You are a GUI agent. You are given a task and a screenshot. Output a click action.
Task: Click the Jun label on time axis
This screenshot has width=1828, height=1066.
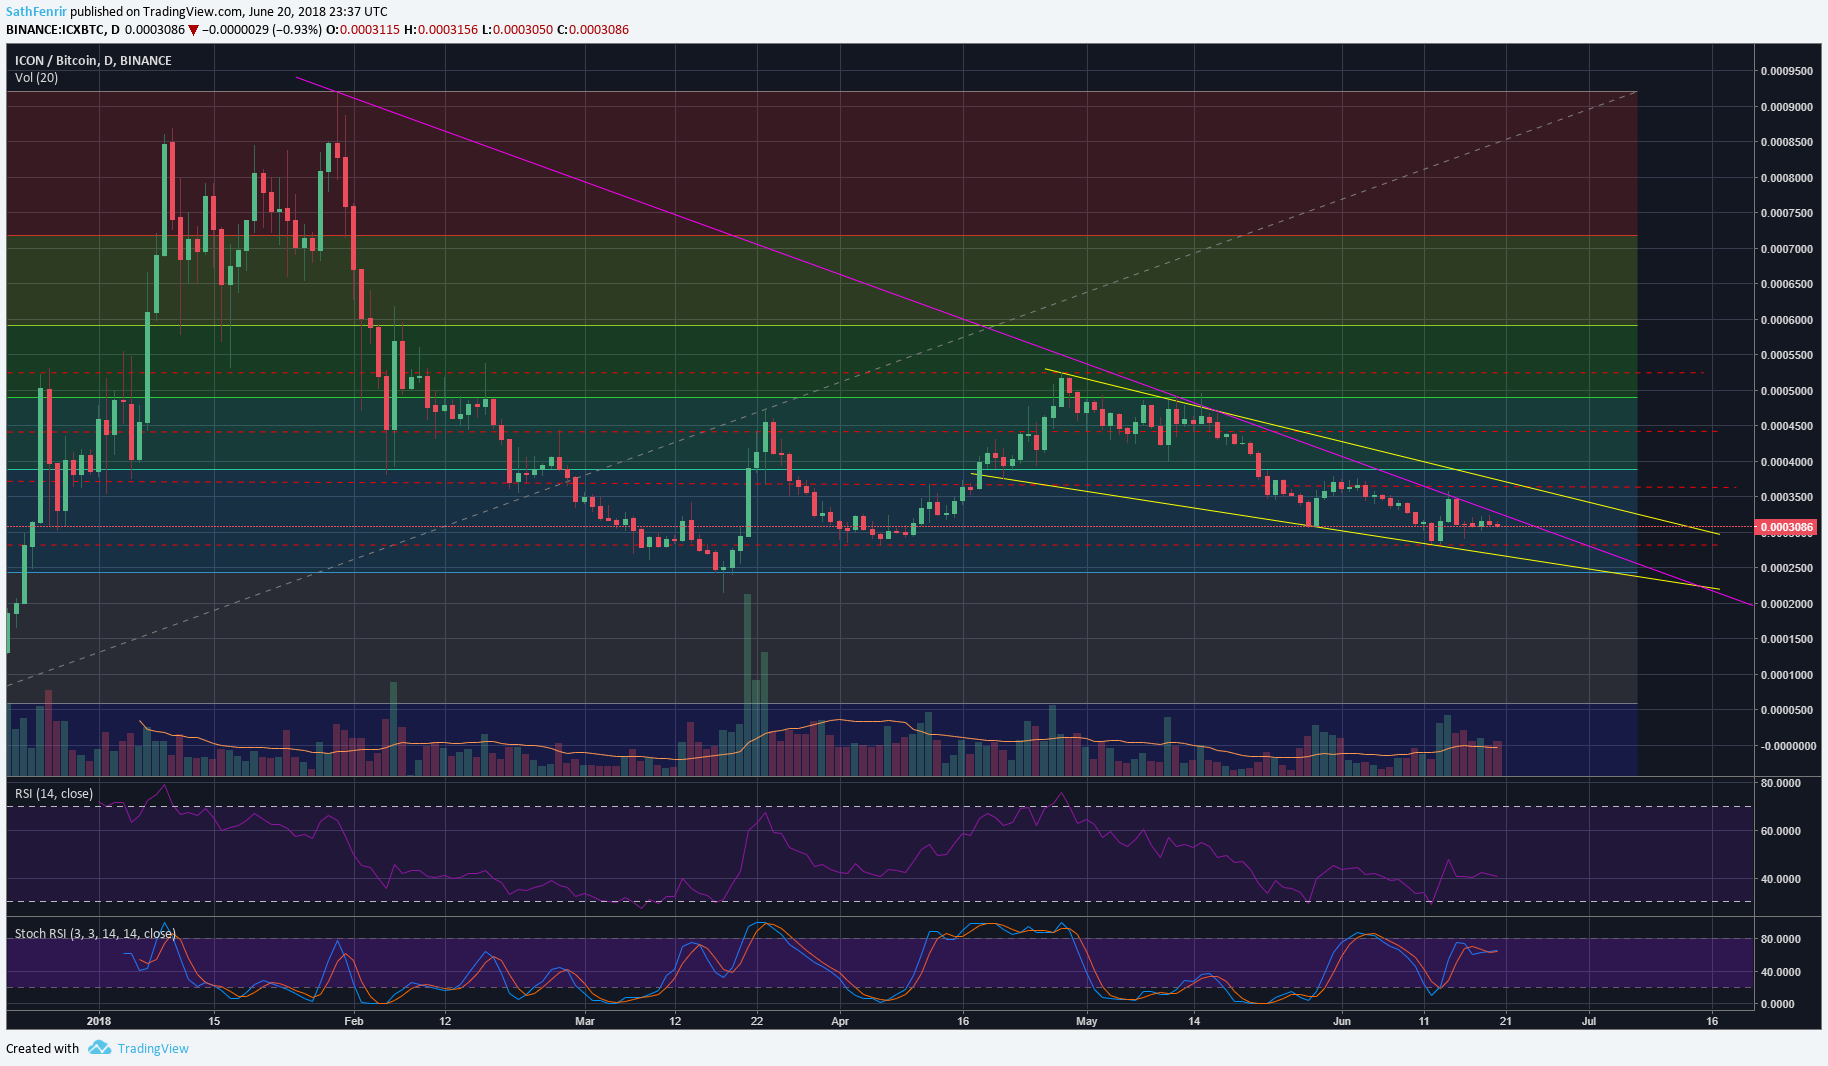(x=1342, y=1021)
